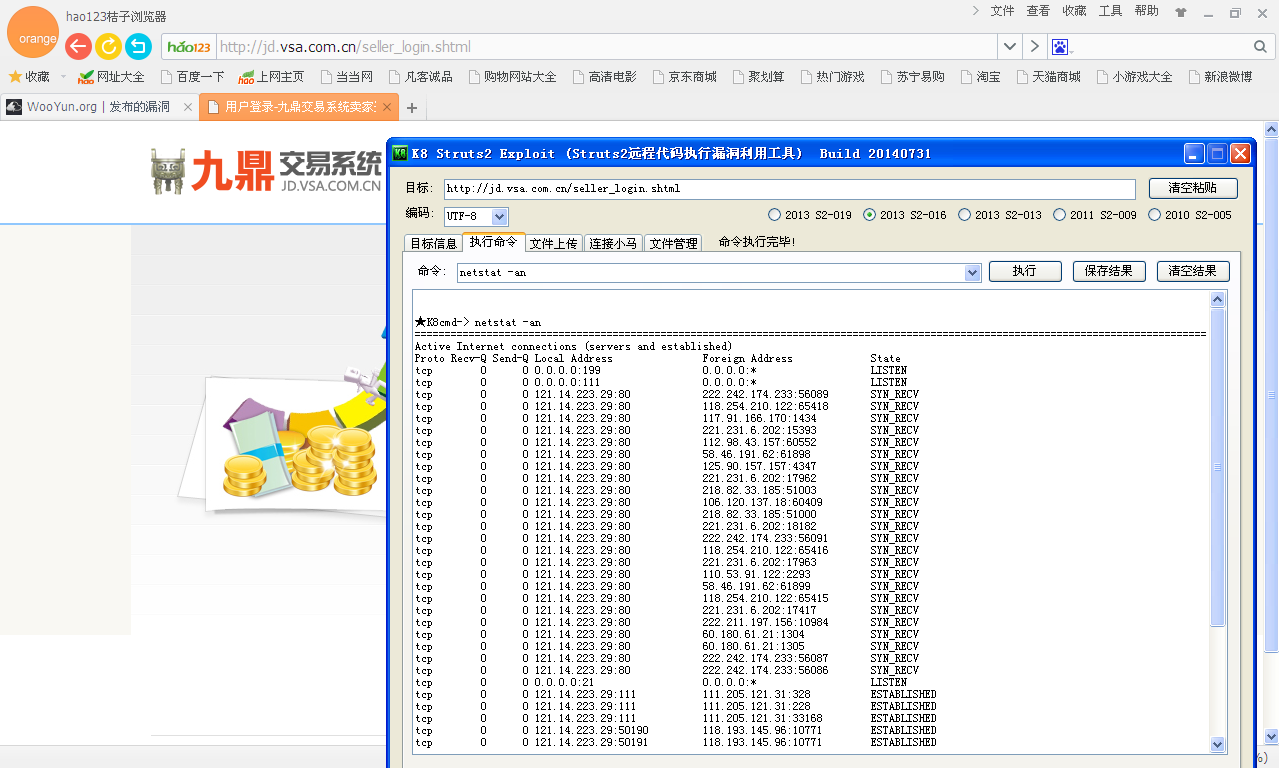1279x768 pixels.
Task: Open the 网址大全 bookmark
Action: click(111, 77)
